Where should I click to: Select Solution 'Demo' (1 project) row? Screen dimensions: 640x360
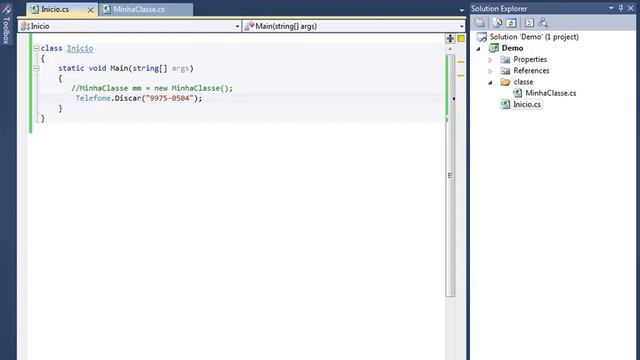[x=534, y=37]
